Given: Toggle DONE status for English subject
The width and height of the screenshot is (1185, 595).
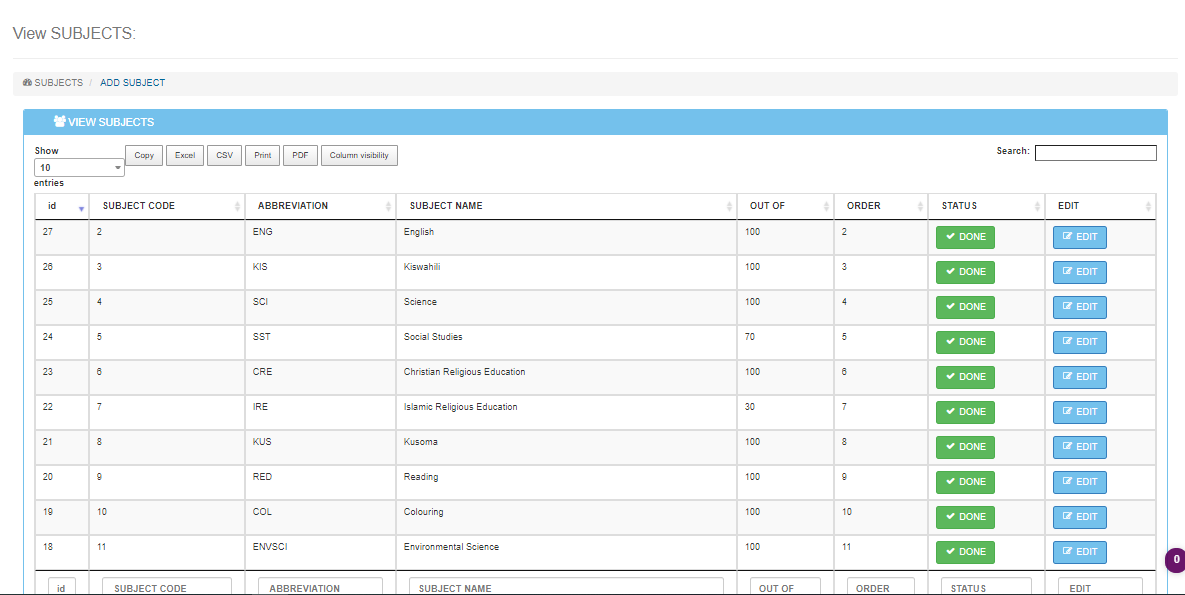Looking at the screenshot, I should [965, 237].
